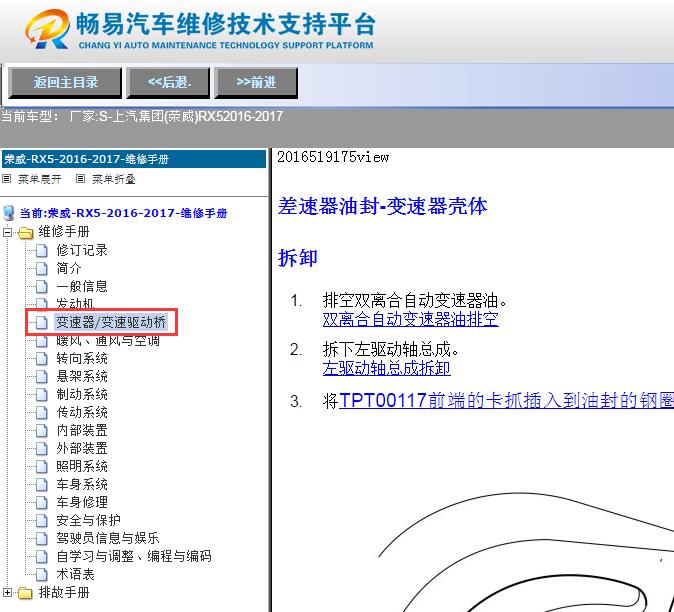The width and height of the screenshot is (674, 612).
Task: Click the page icon next to 制动系统
Action: [x=42, y=394]
